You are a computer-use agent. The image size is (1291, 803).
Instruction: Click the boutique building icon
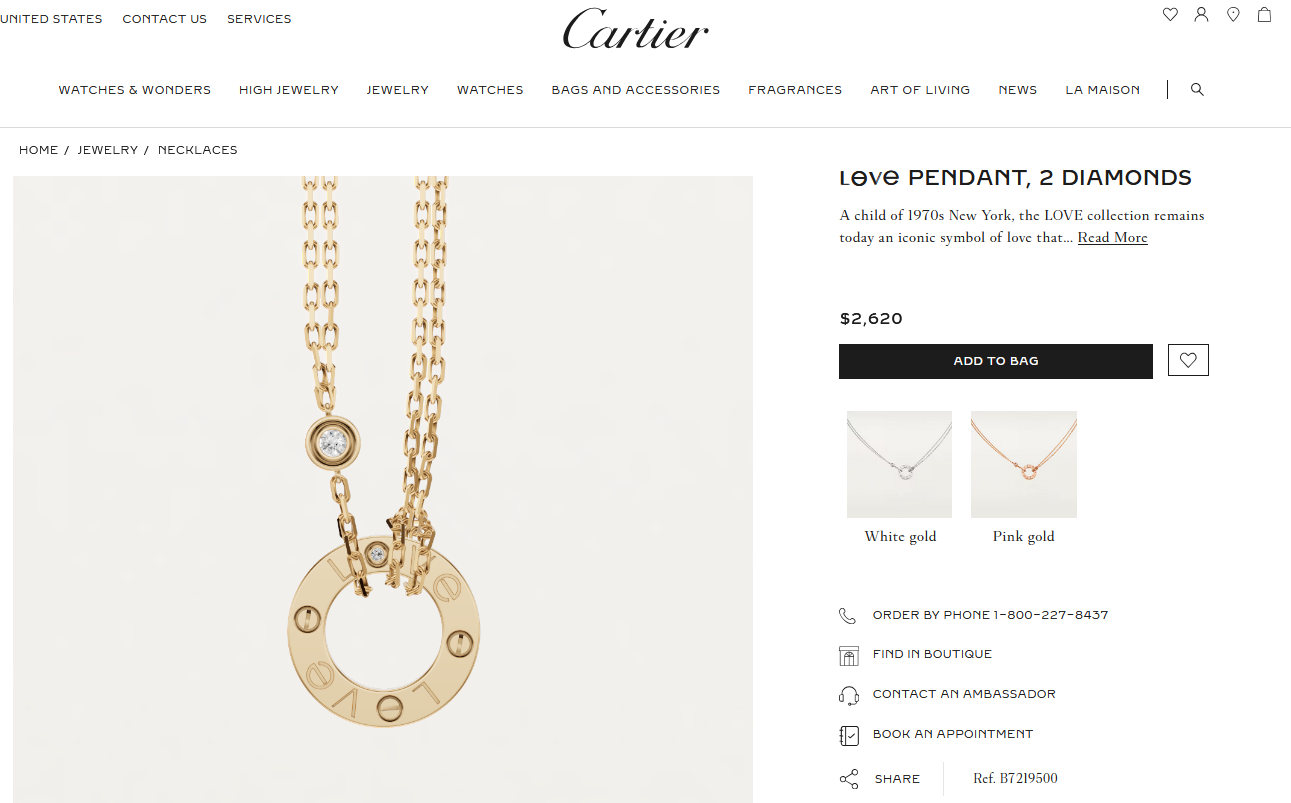click(x=849, y=655)
